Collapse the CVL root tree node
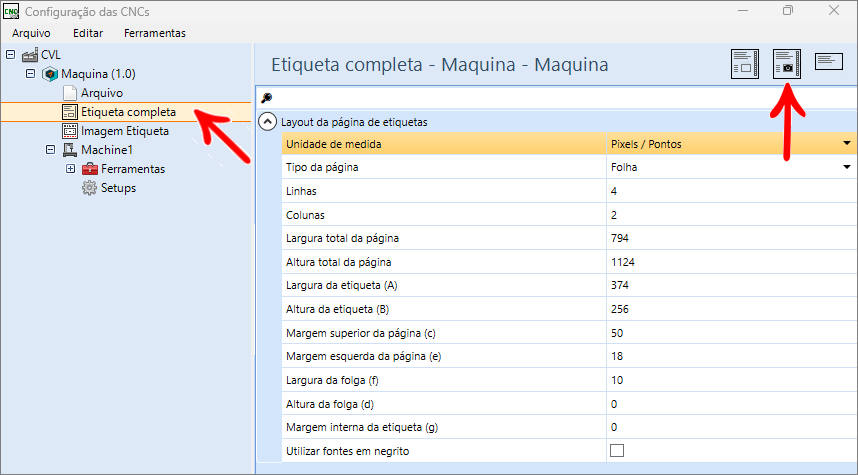858x475 pixels. (10, 55)
